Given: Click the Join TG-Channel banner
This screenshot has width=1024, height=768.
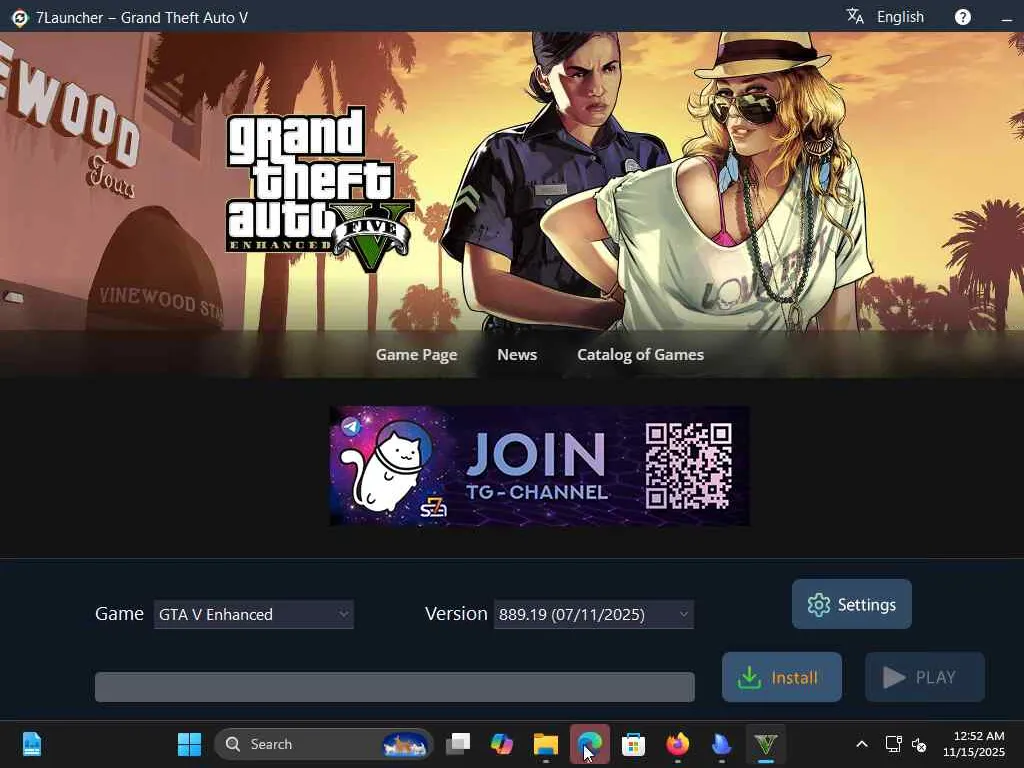Looking at the screenshot, I should coord(539,466).
